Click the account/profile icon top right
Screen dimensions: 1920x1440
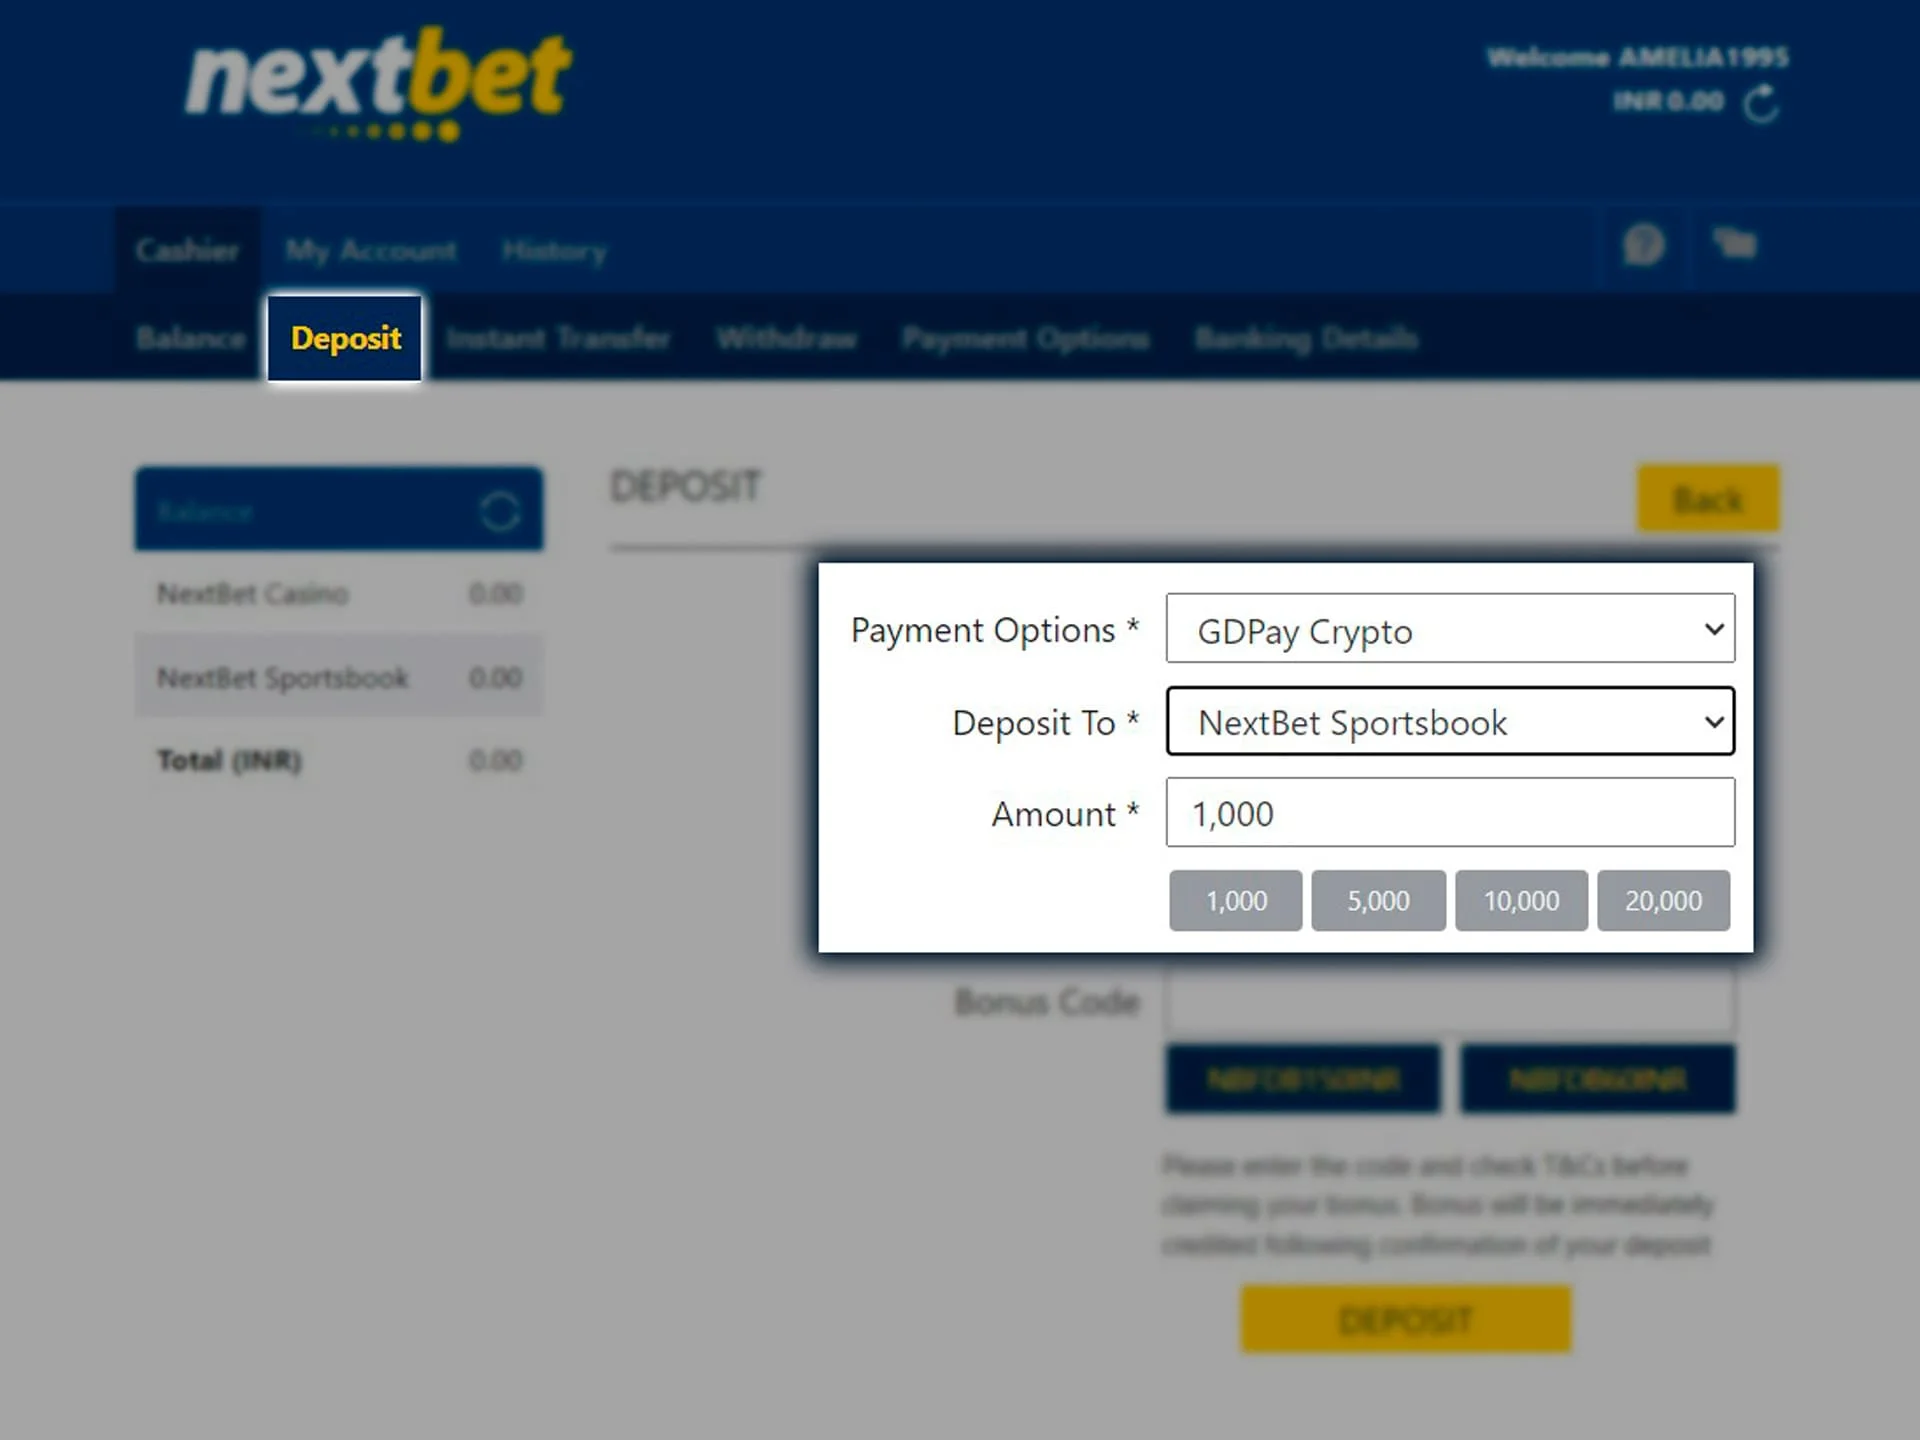[x=1642, y=247]
